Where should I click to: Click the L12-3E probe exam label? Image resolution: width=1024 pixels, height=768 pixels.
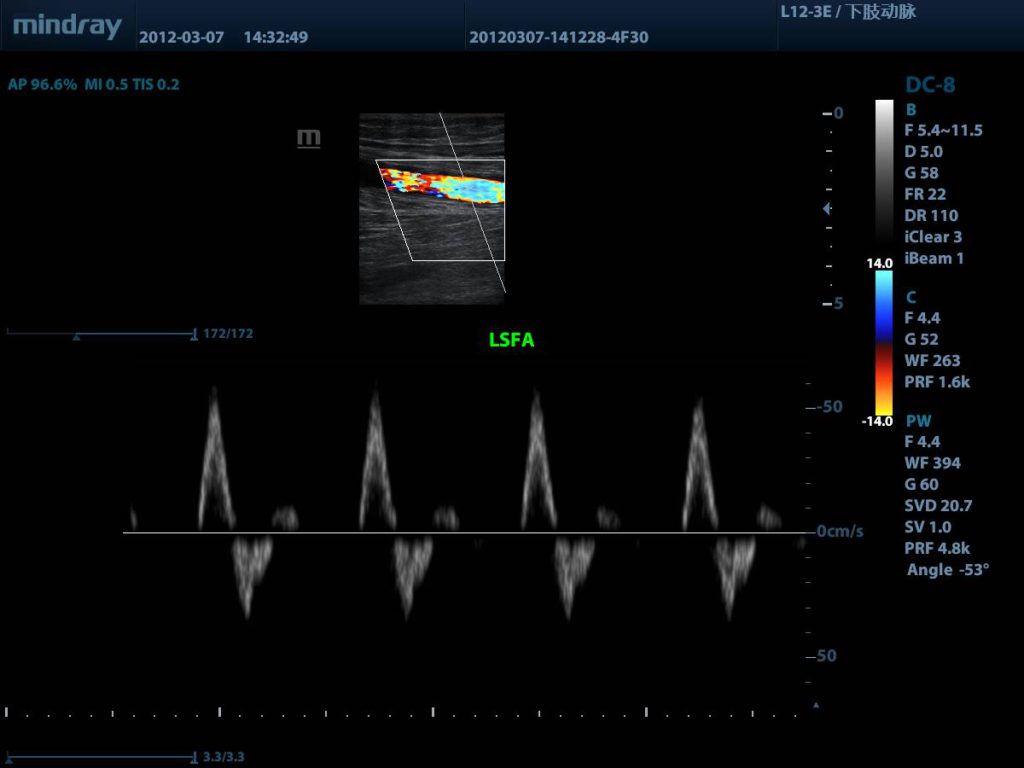point(847,13)
